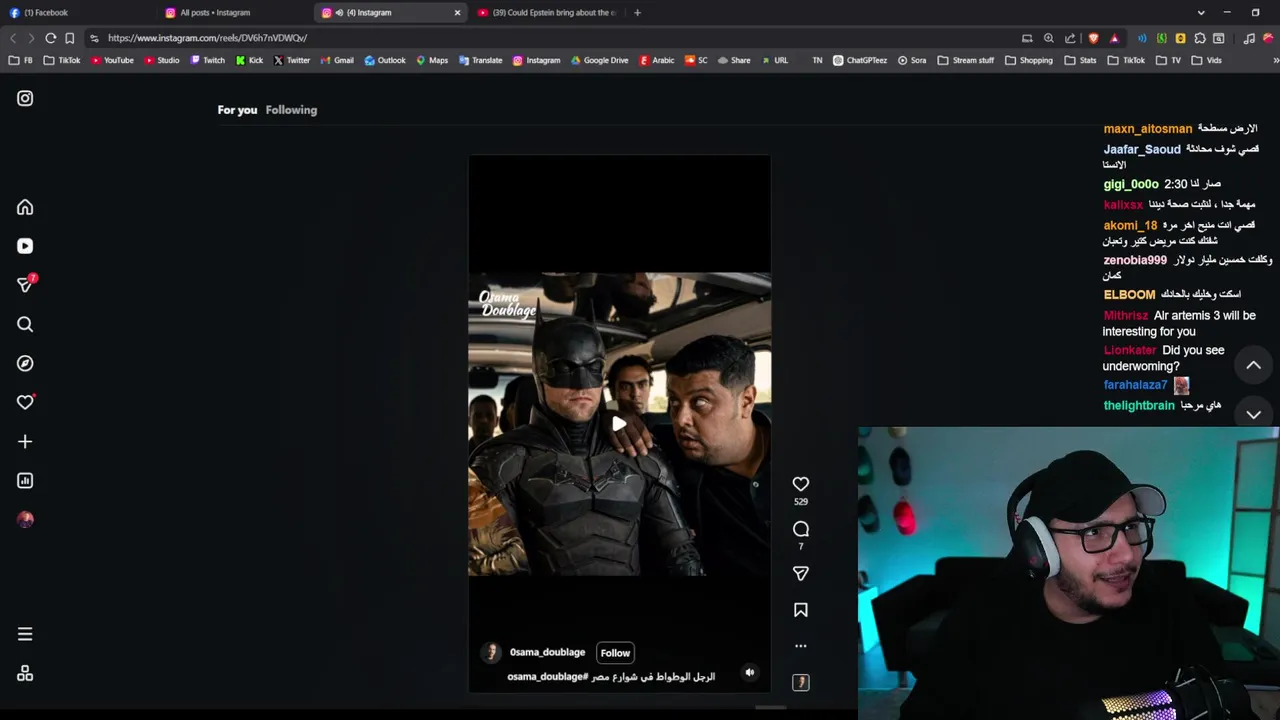This screenshot has width=1280, height=720.
Task: Switch to the Facebook browser tab
Action: pos(78,13)
